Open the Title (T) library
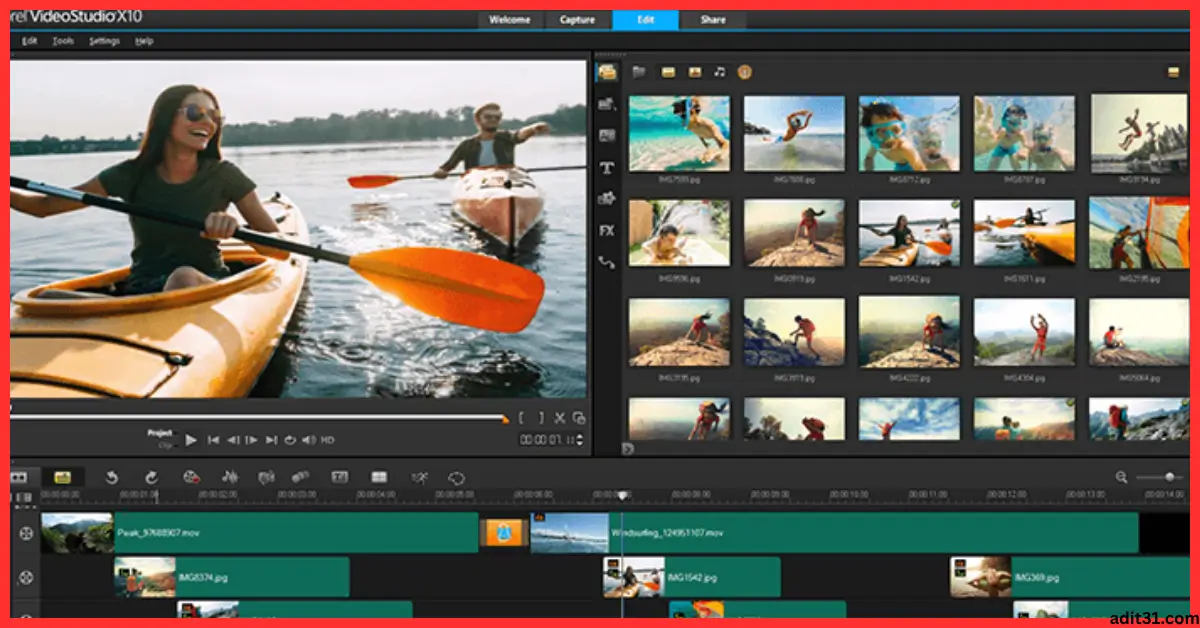 606,167
